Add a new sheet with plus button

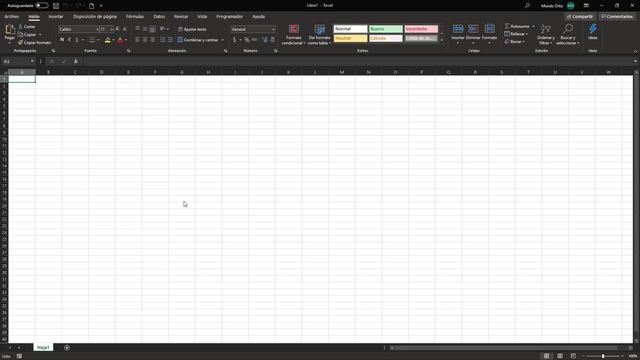67,348
